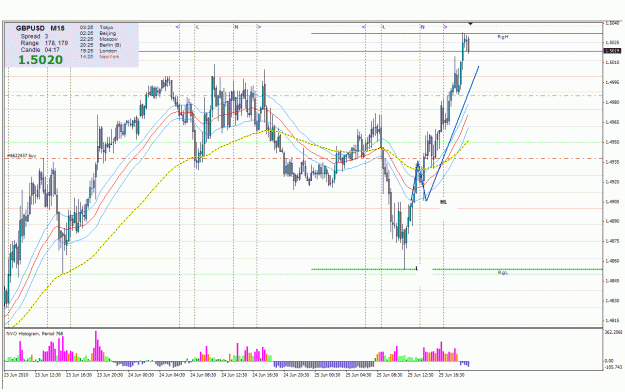
Task: Click the 25 Jun 08:30 time axis label
Action: pos(389,375)
